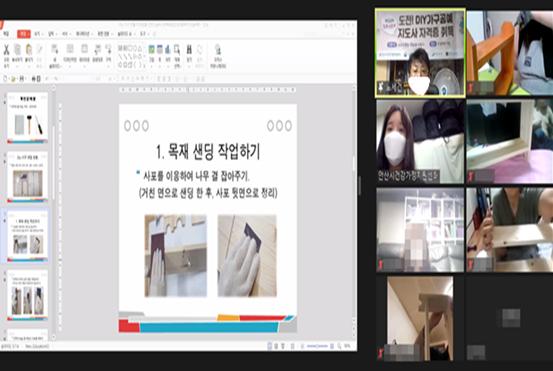Select the slide thumbnail showing hammer and tools
Viewport: 553px width, 371px height.
[x=28, y=118]
